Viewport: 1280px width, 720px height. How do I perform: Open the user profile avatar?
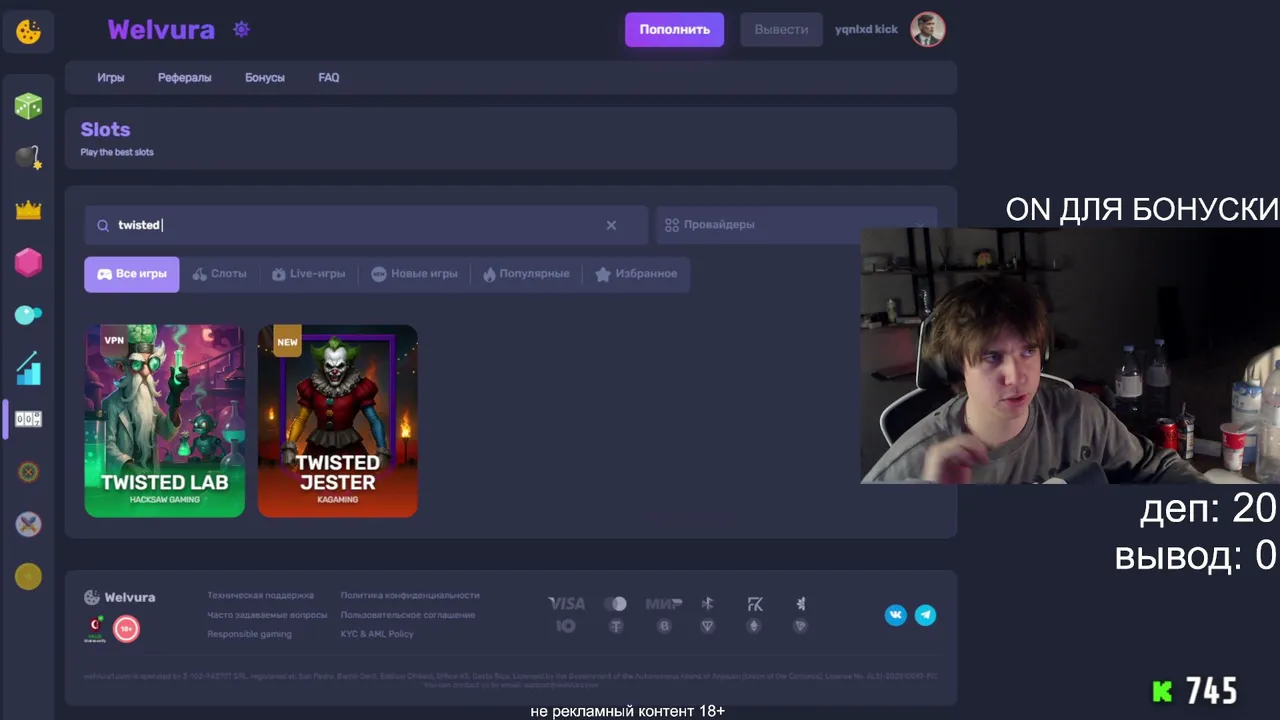point(927,29)
